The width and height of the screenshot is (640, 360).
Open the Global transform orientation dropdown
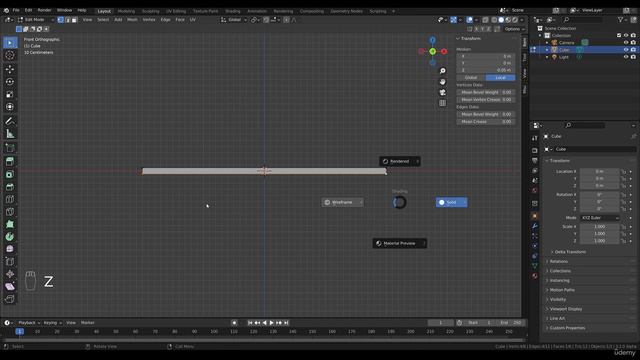tap(234, 20)
